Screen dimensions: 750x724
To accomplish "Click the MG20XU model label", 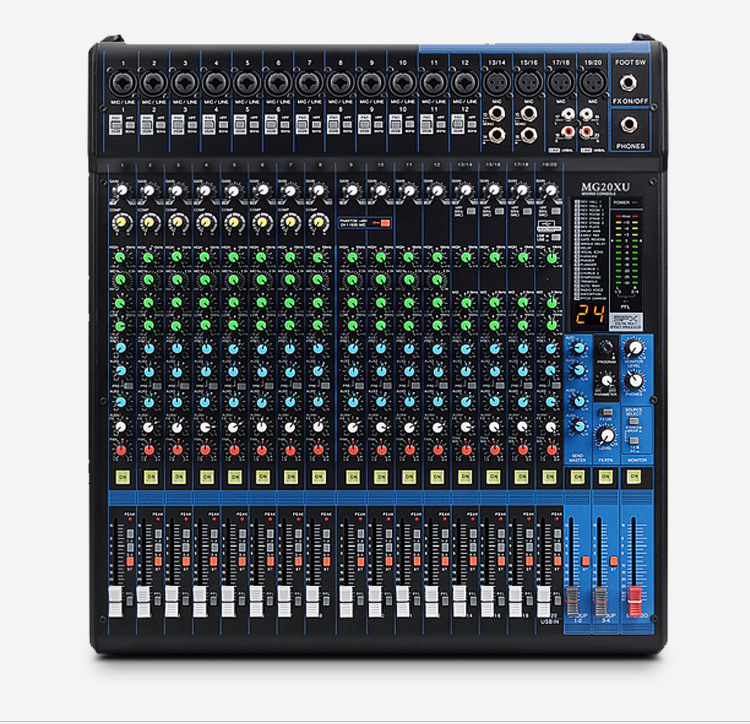I will pos(605,187).
